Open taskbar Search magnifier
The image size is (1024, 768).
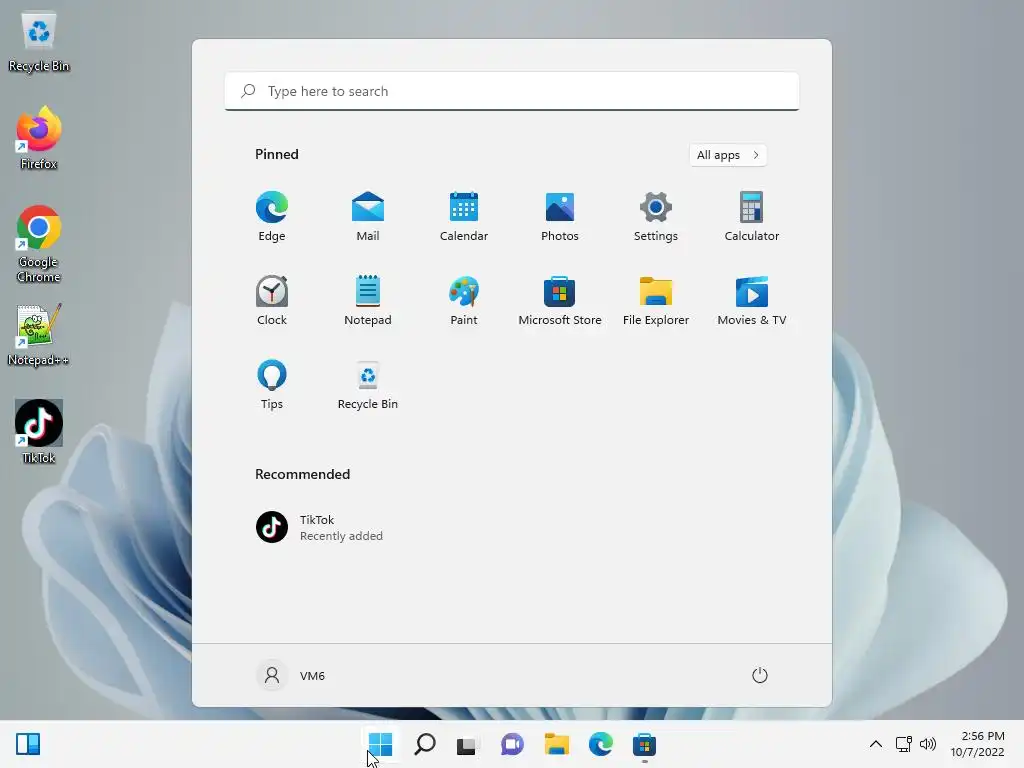pyautogui.click(x=424, y=744)
